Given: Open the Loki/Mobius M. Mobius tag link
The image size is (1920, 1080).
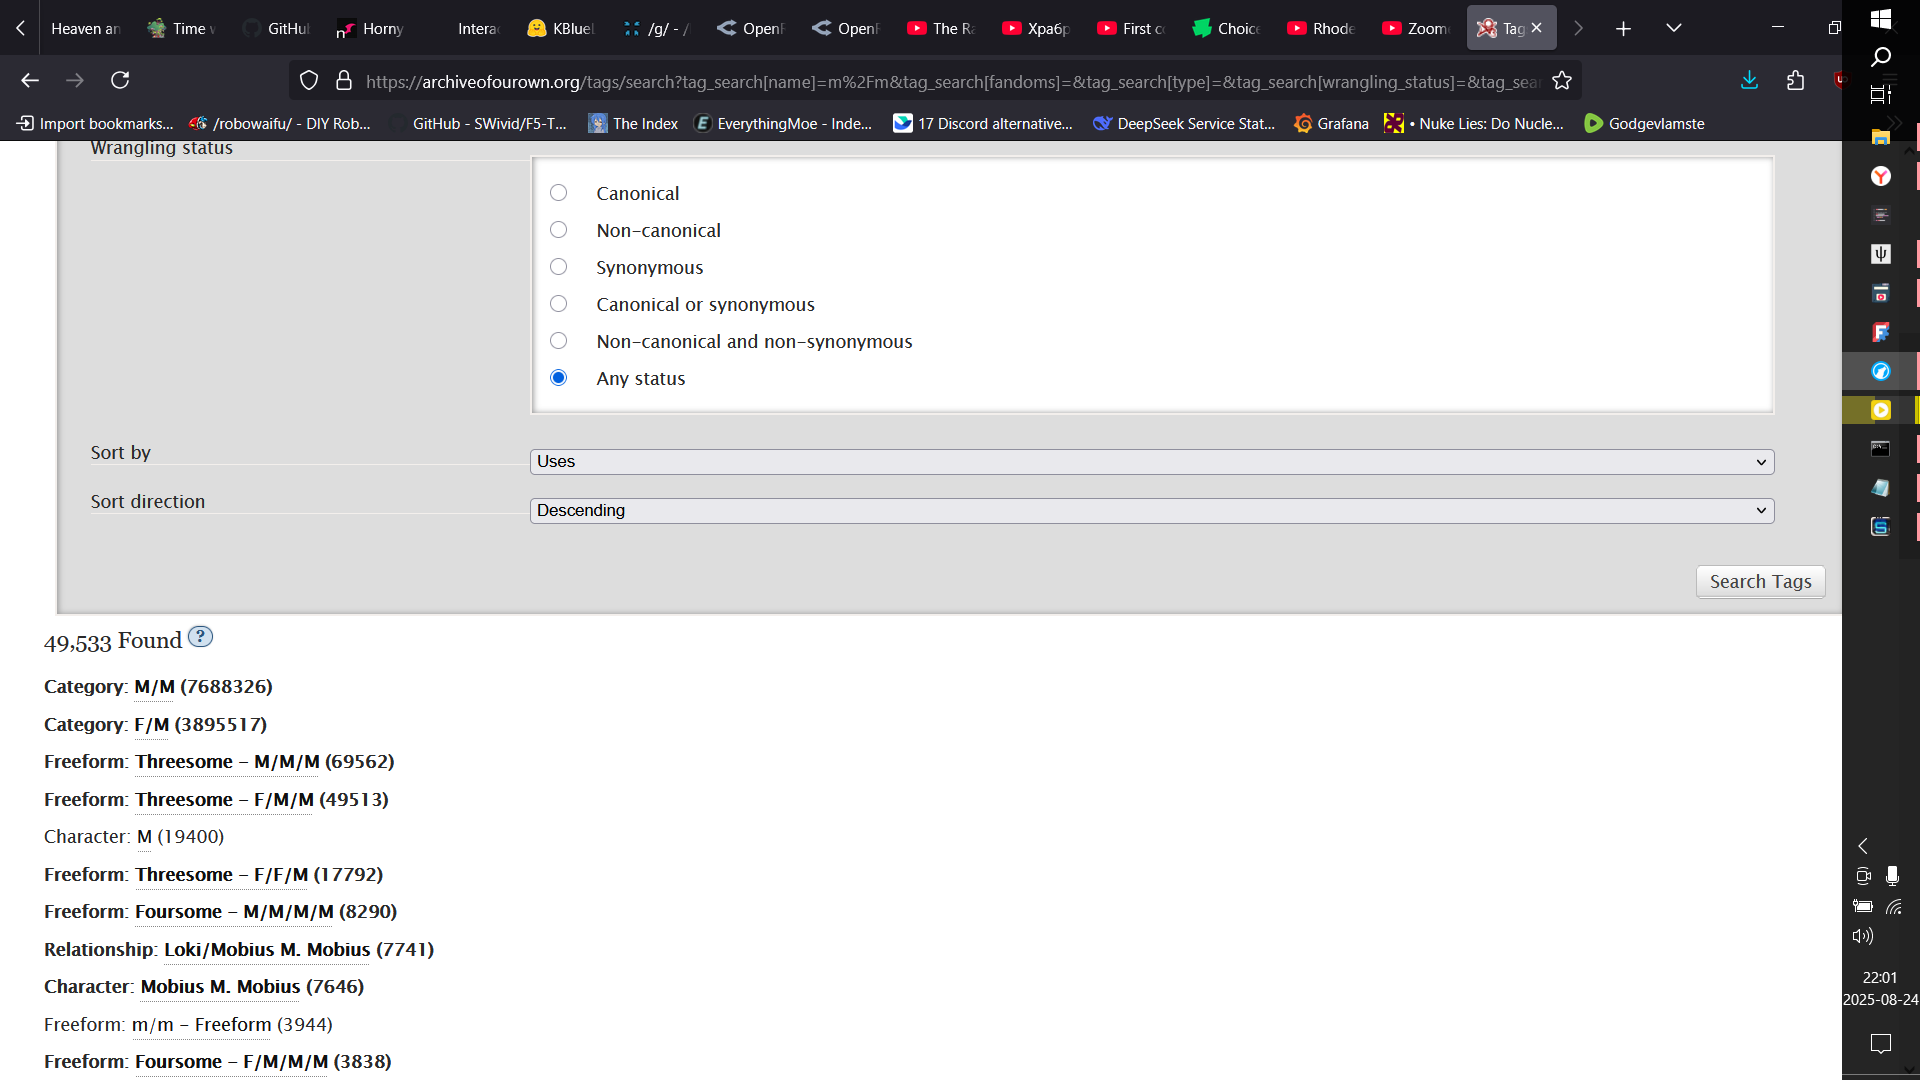Looking at the screenshot, I should [x=267, y=950].
